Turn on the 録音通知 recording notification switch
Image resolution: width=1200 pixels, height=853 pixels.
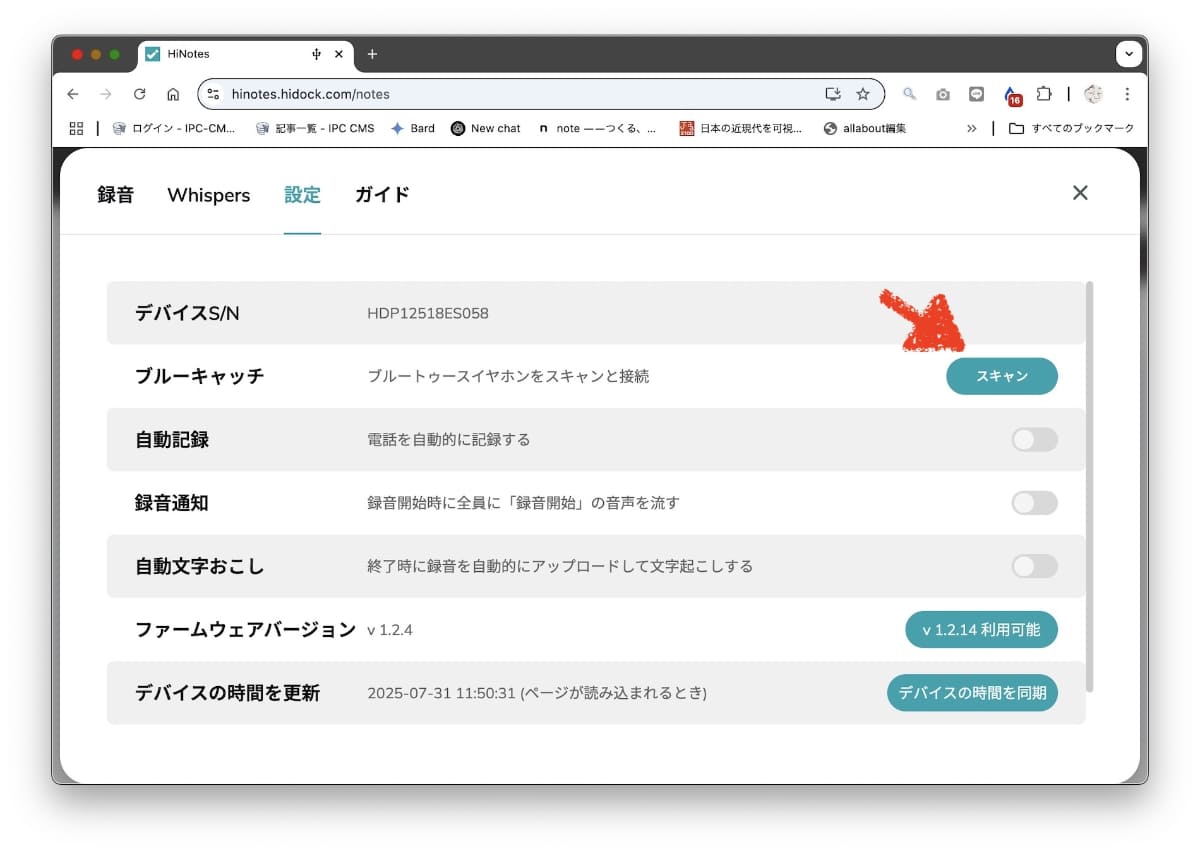point(1034,502)
